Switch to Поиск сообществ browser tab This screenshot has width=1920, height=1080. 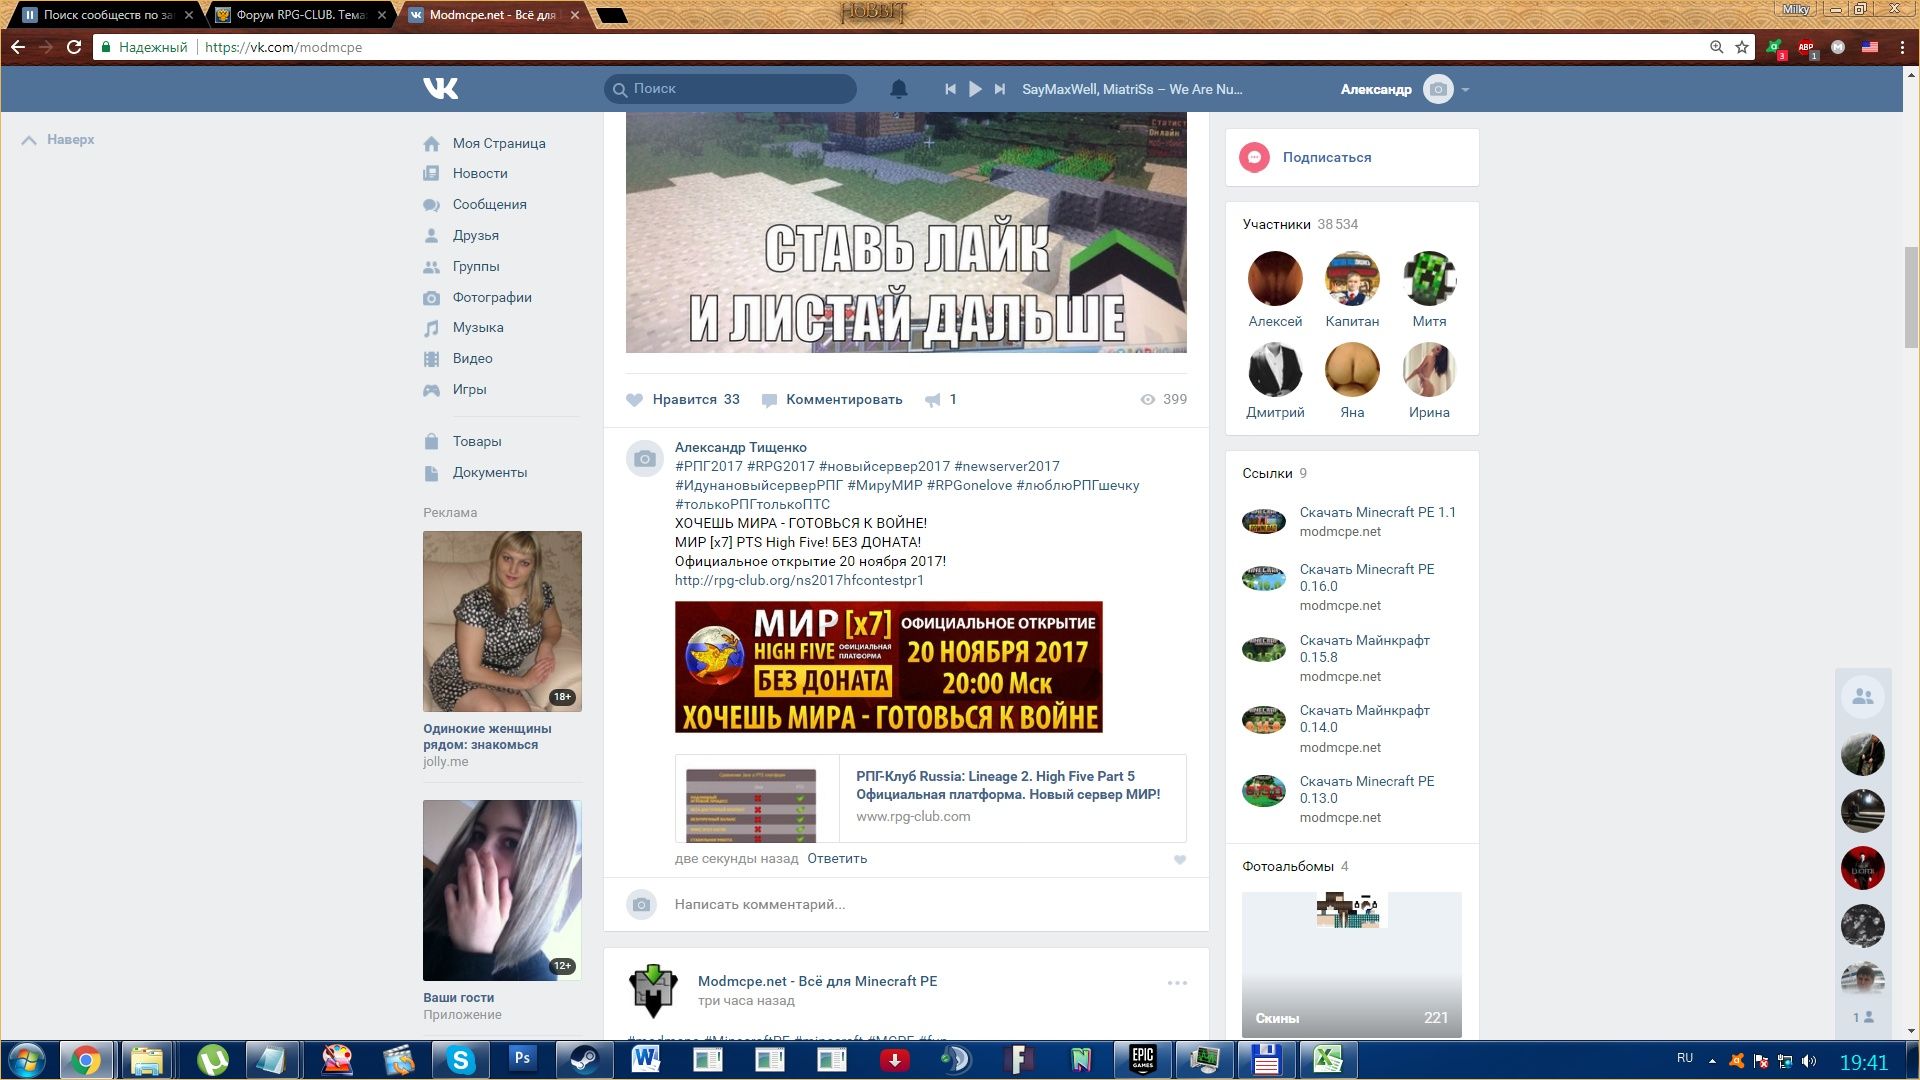[107, 15]
